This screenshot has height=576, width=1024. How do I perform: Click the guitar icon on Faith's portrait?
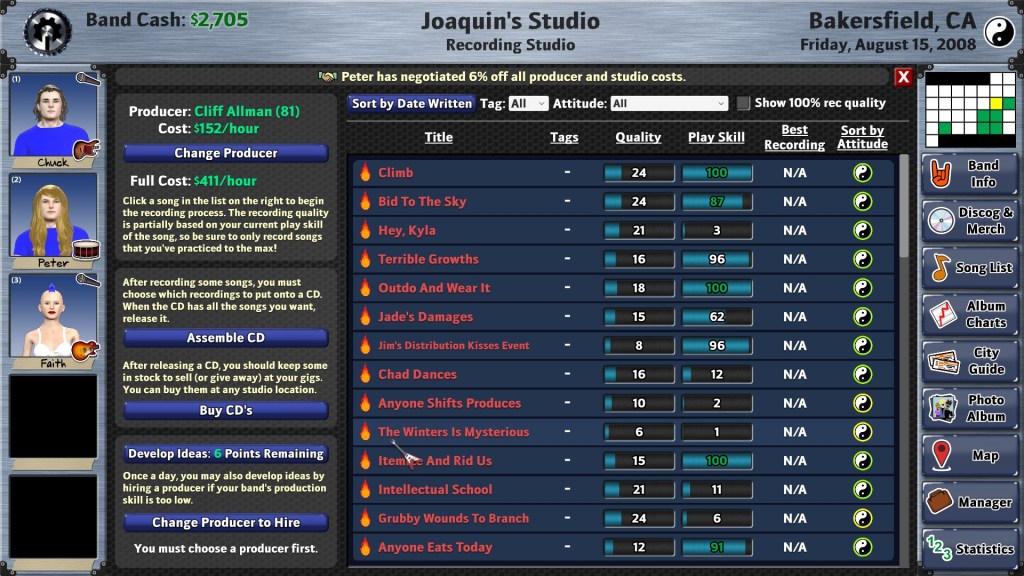[86, 349]
